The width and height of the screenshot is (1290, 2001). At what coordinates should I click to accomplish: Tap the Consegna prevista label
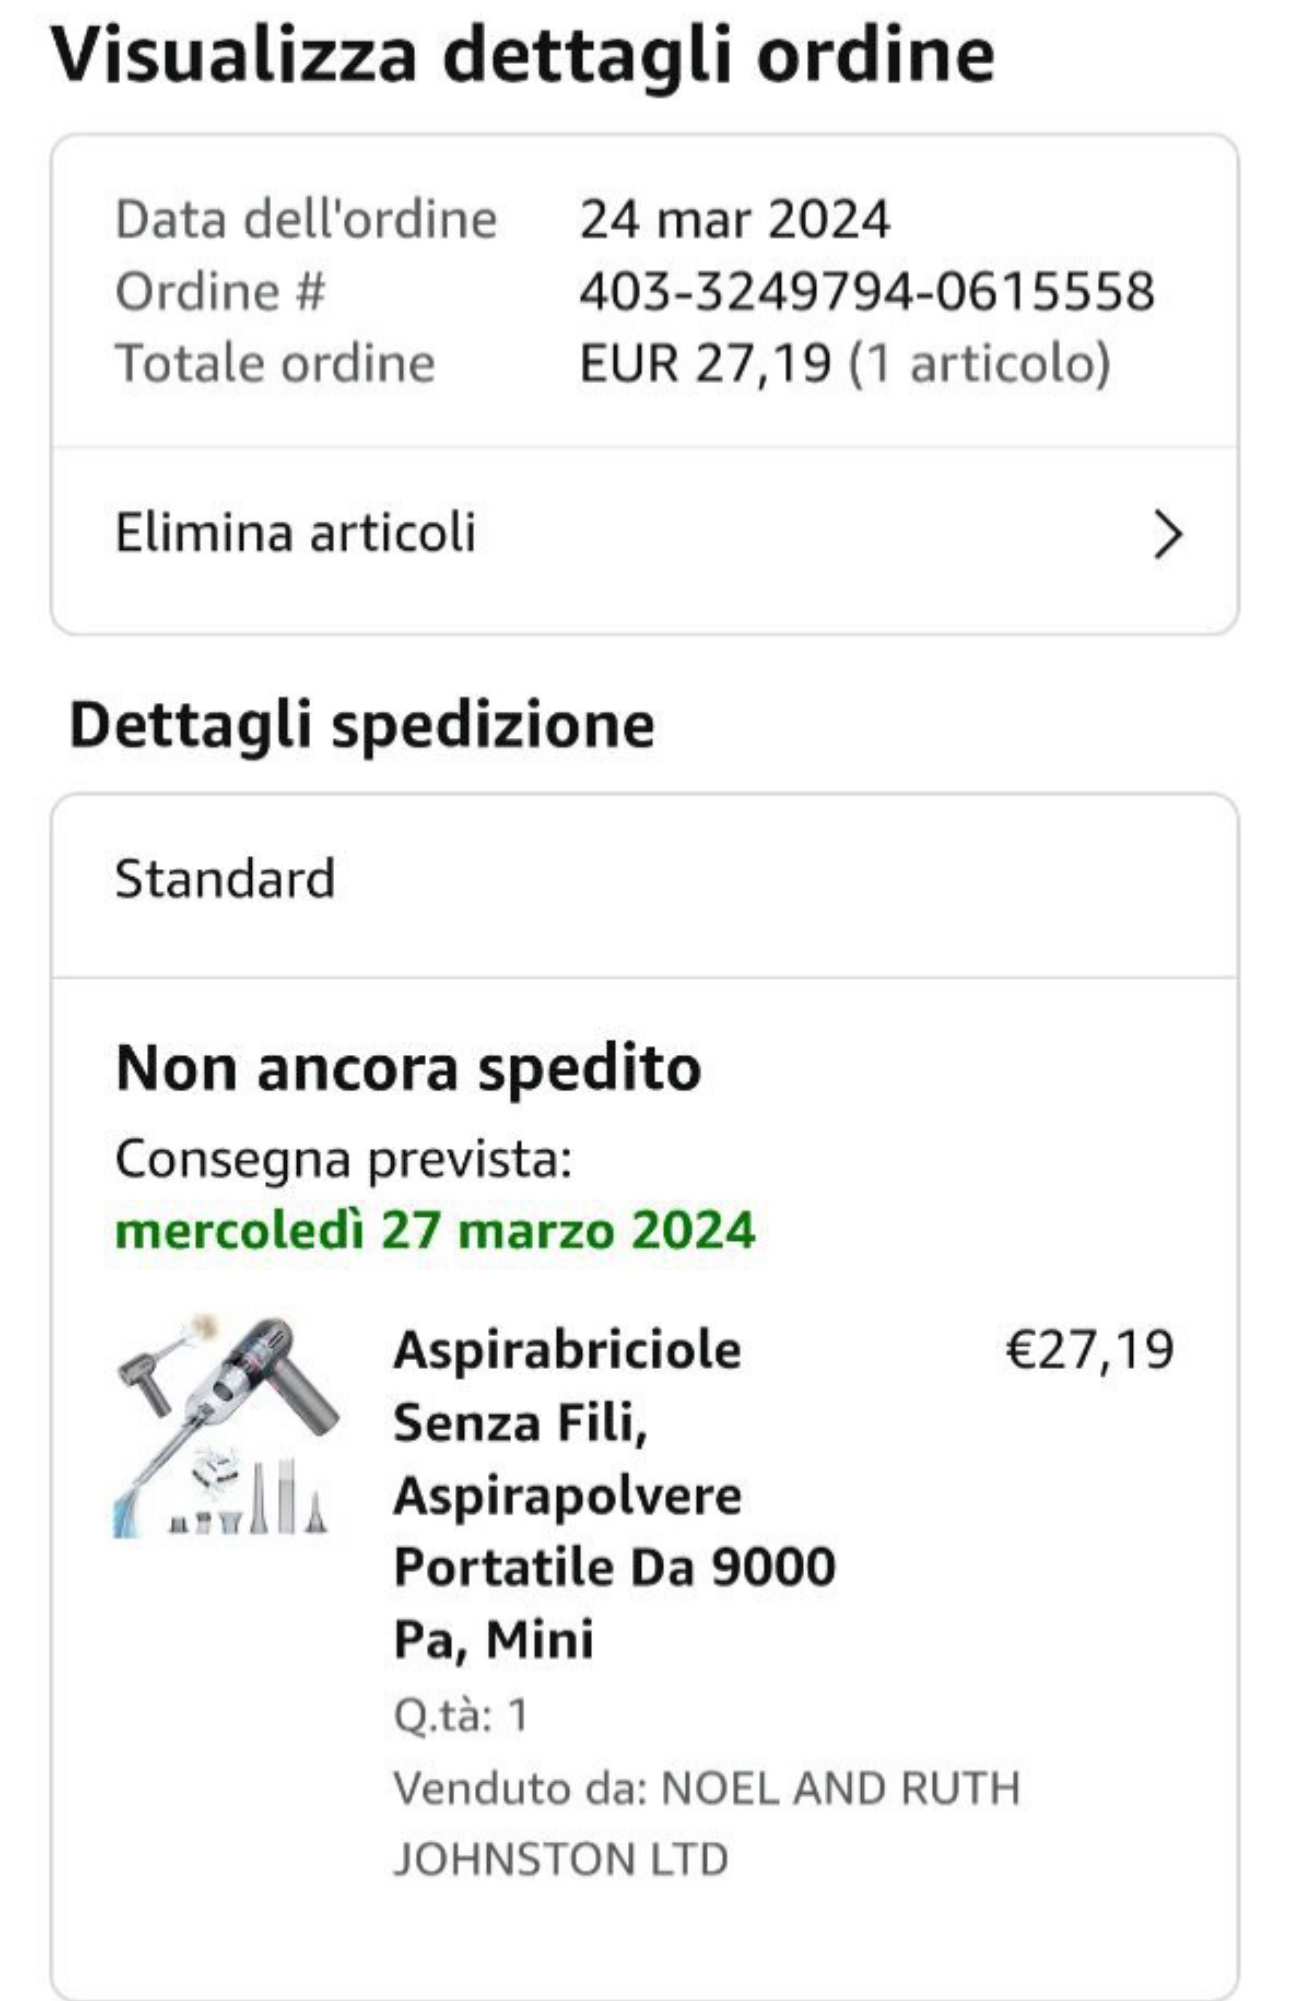coord(343,1160)
